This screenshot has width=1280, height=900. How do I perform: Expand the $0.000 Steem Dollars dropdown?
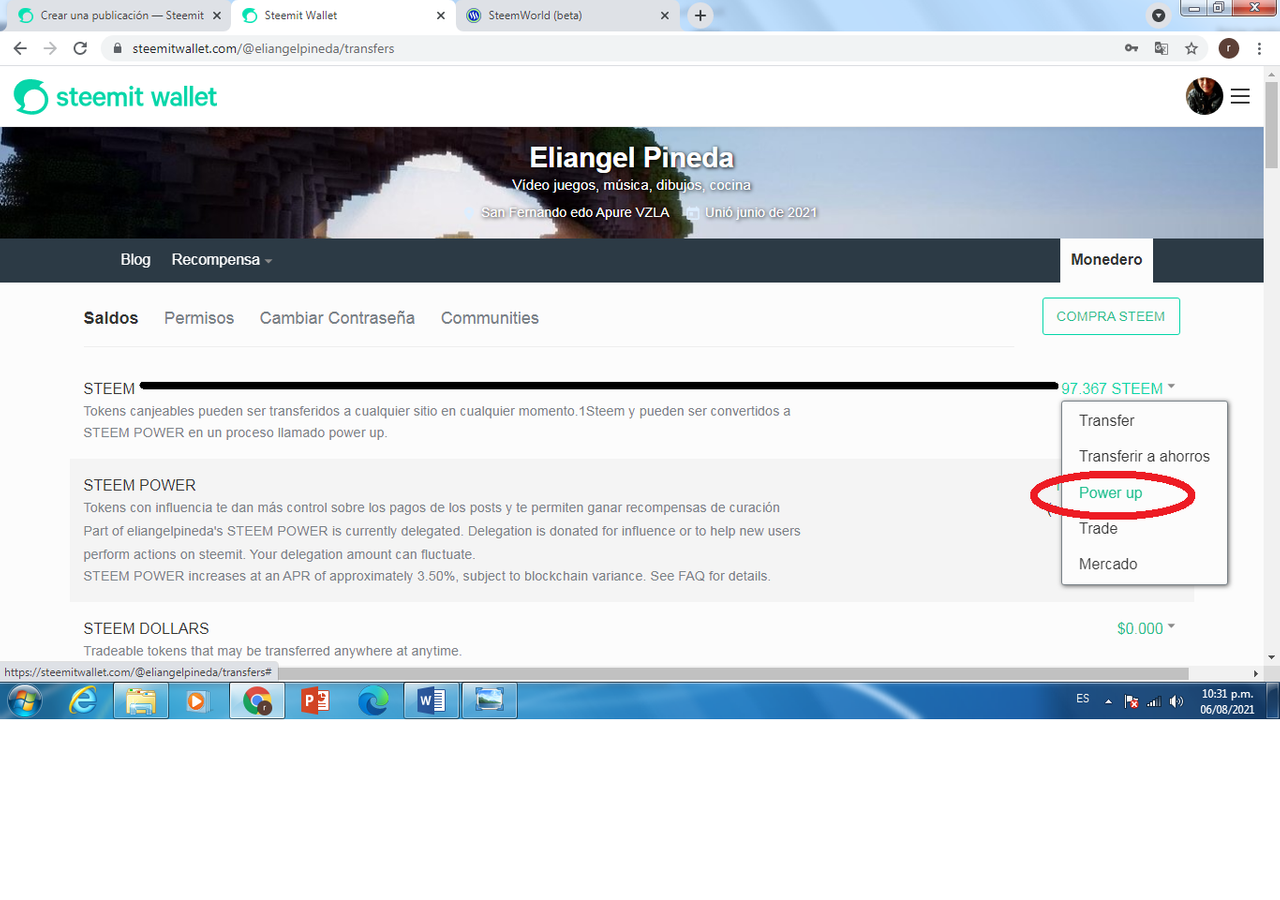click(x=1146, y=628)
